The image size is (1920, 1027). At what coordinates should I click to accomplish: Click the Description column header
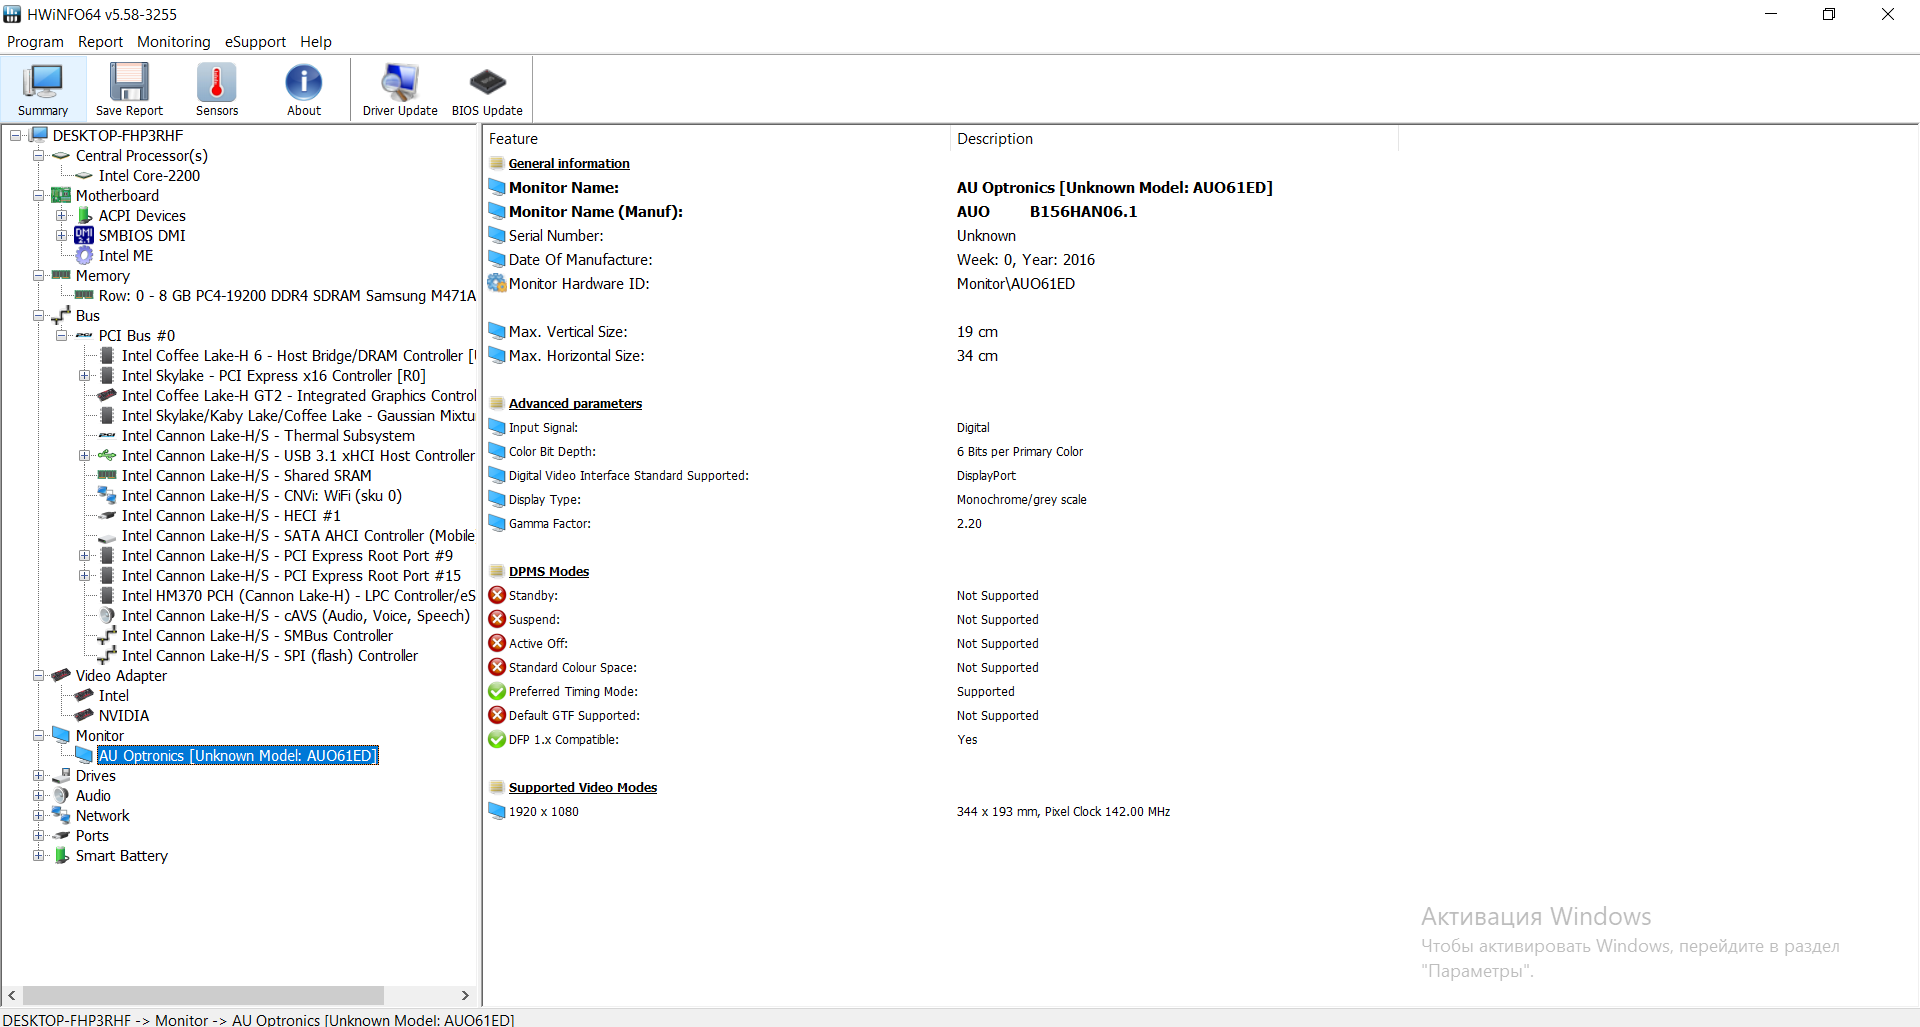(1174, 139)
